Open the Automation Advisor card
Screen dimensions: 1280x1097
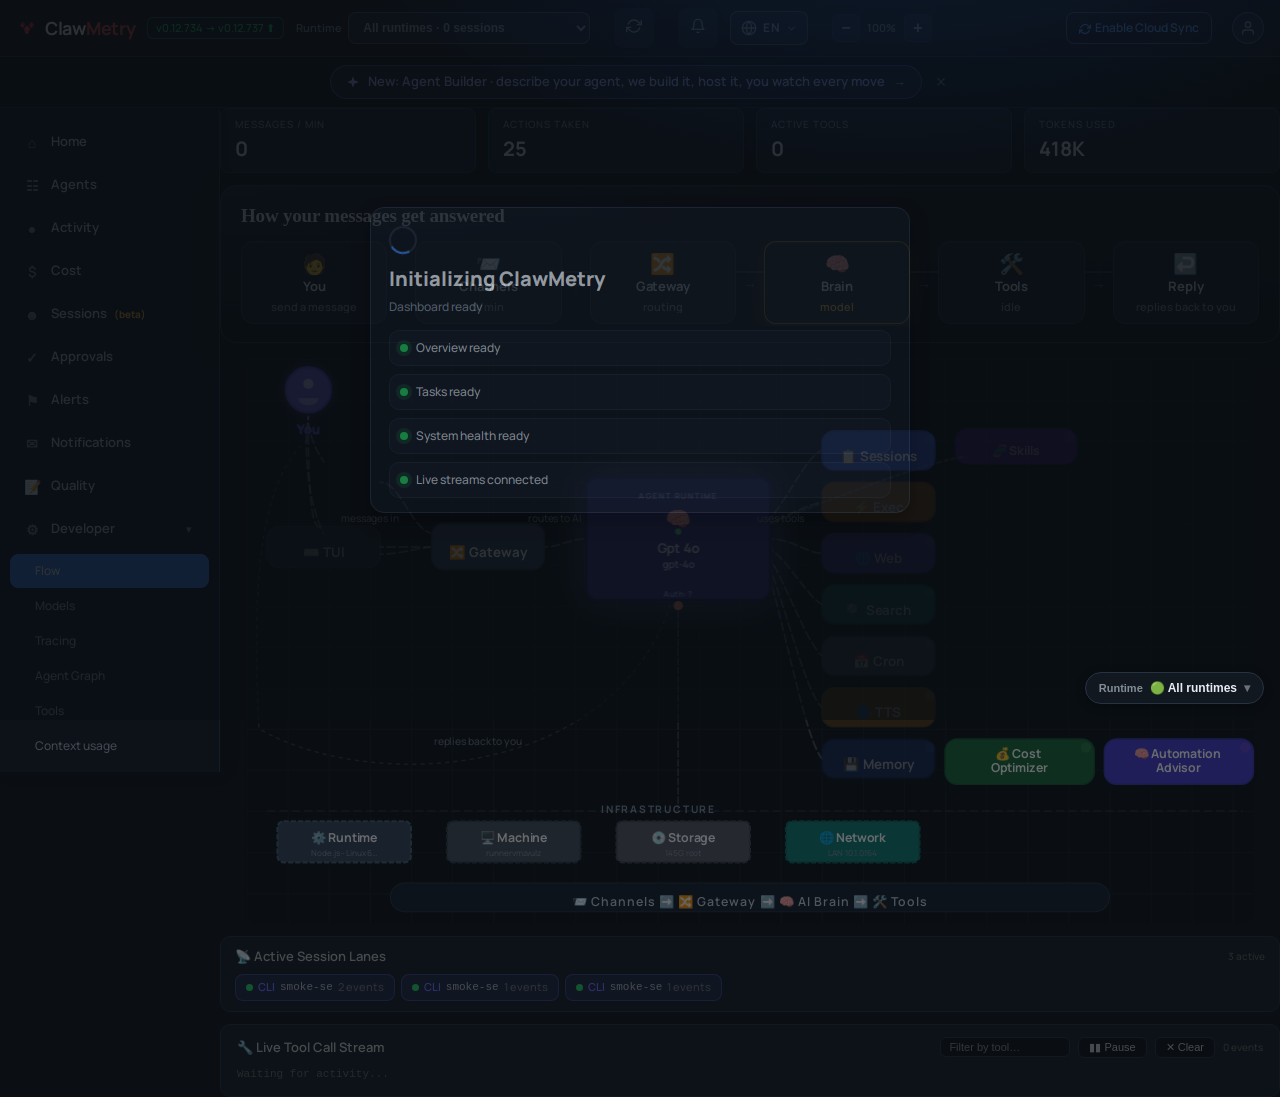coord(1178,761)
